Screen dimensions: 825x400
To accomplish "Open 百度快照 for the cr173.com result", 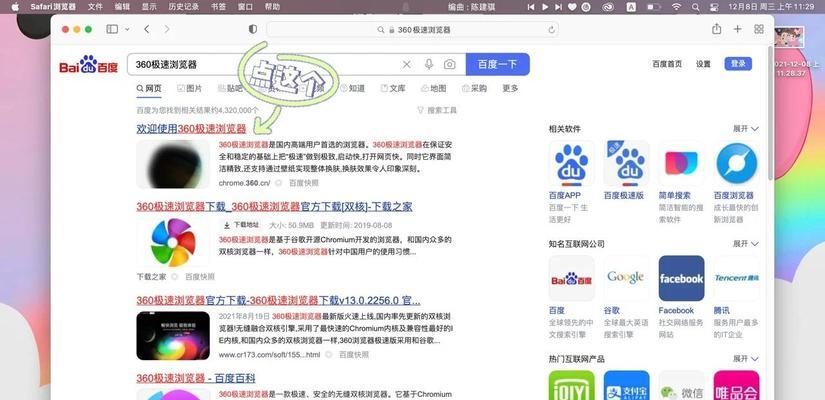I will (x=354, y=355).
